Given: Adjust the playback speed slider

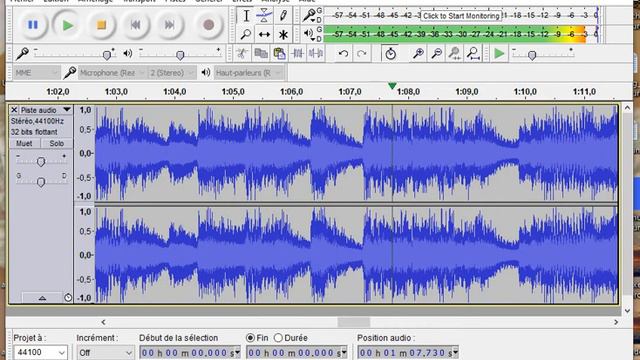Looking at the screenshot, I should (x=532, y=55).
